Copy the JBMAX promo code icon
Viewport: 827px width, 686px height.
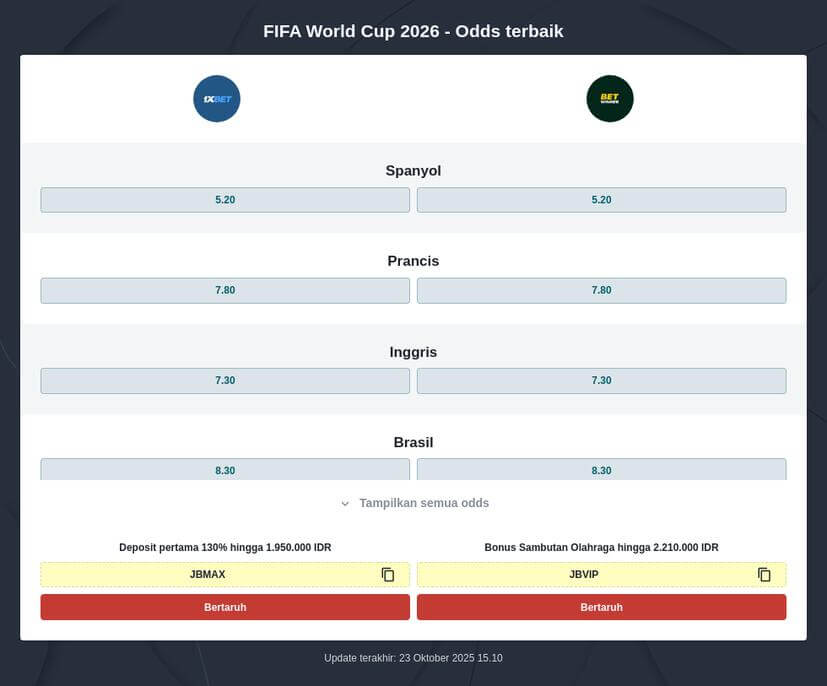pyautogui.click(x=388, y=575)
